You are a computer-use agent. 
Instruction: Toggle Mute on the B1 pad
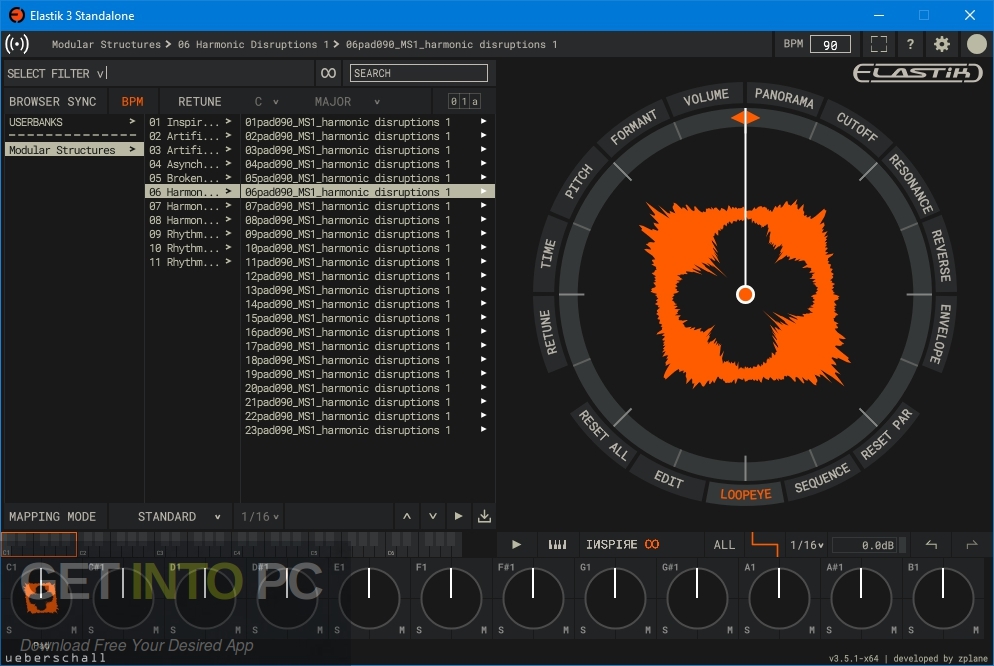coord(976,630)
